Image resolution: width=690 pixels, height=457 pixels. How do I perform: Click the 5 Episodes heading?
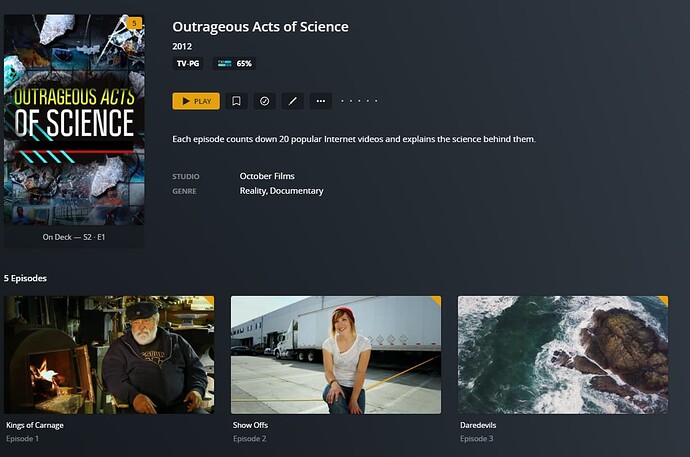[25, 278]
